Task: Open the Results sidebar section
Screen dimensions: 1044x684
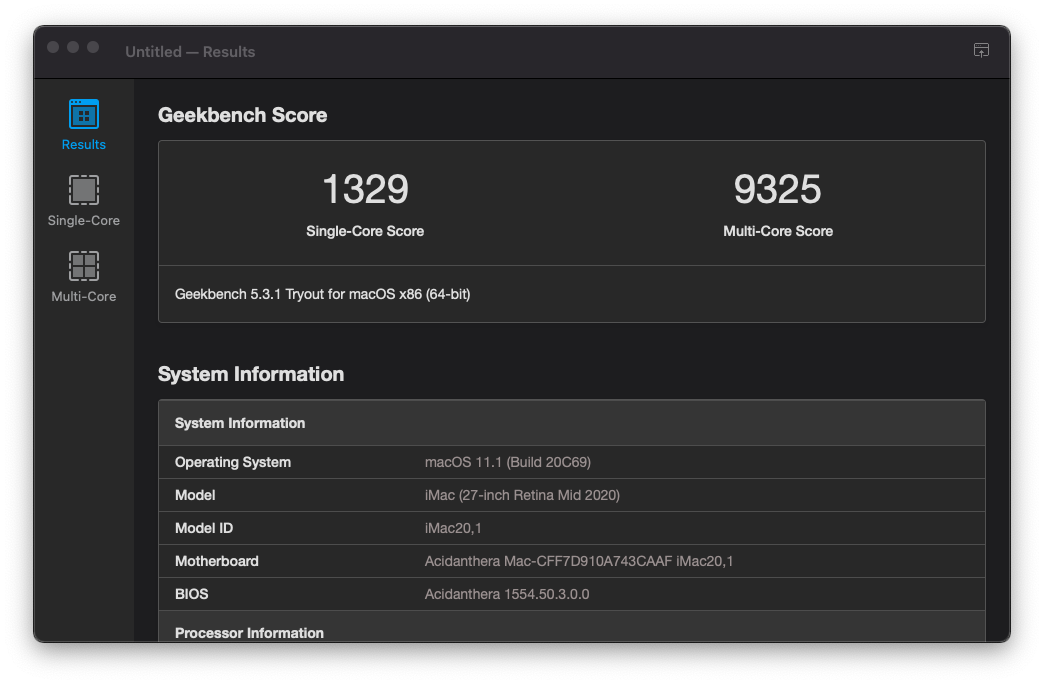Action: click(83, 125)
